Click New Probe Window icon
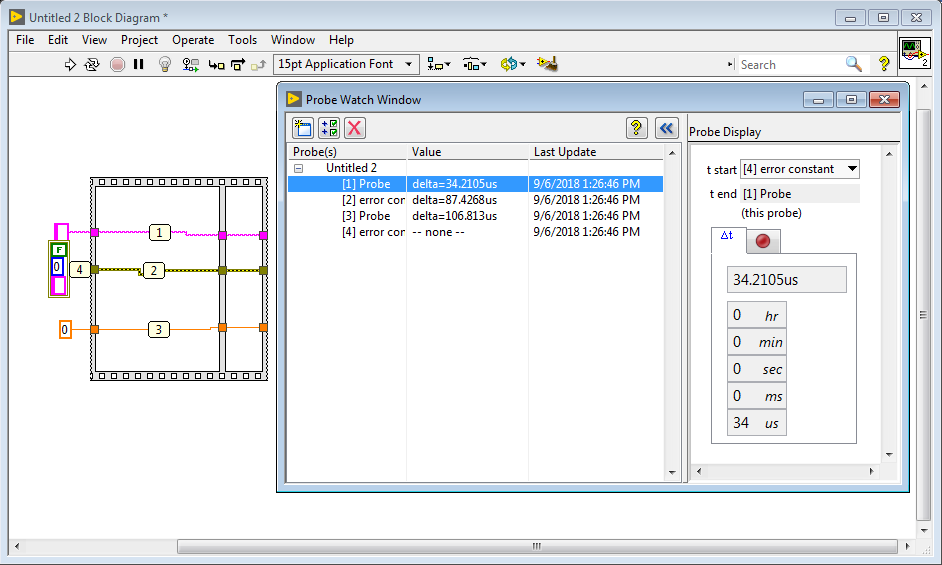942x565 pixels. click(x=303, y=128)
